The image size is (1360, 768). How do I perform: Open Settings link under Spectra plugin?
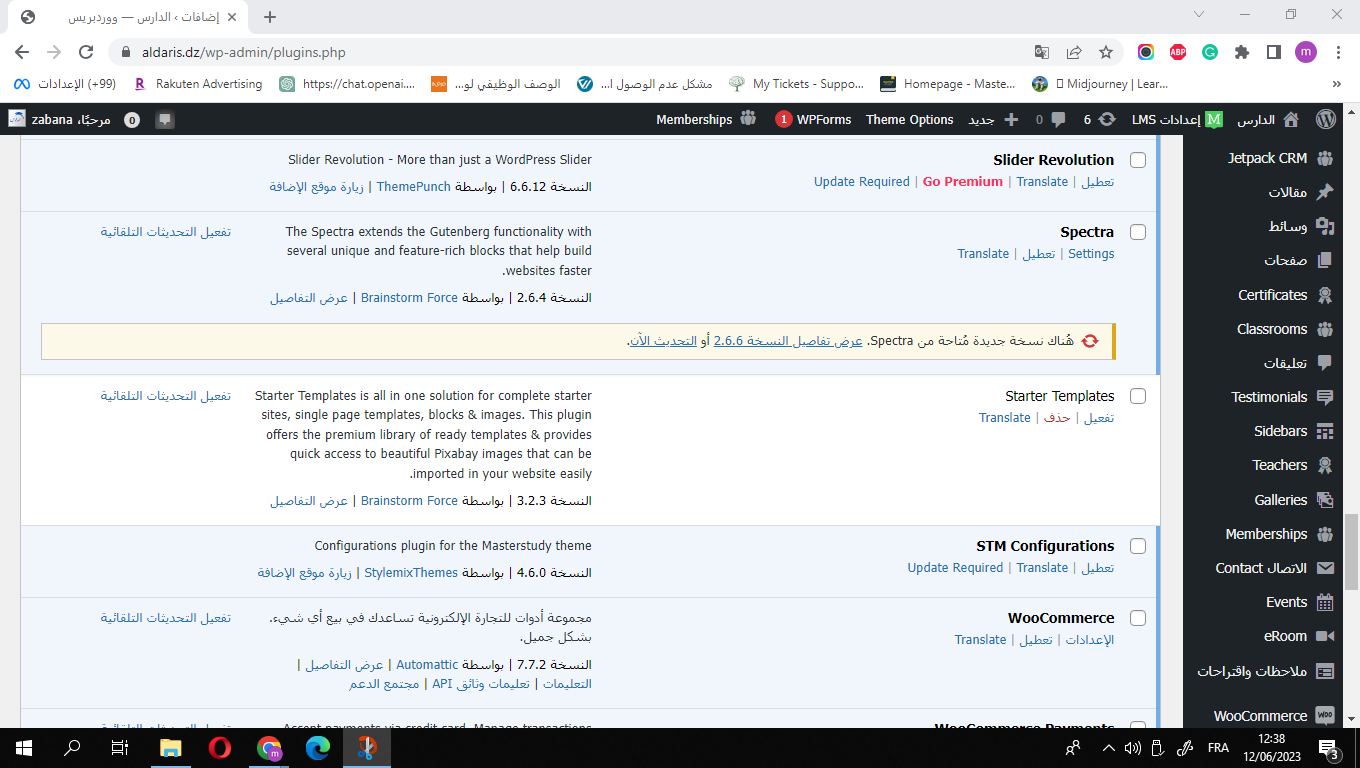click(x=1091, y=254)
